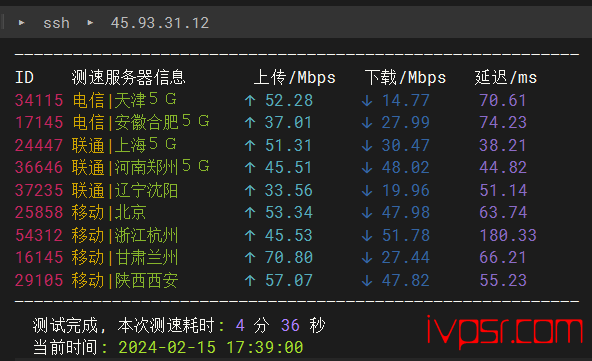The width and height of the screenshot is (592, 361).
Task: Click the 延迟/ms column header
Action: (506, 77)
